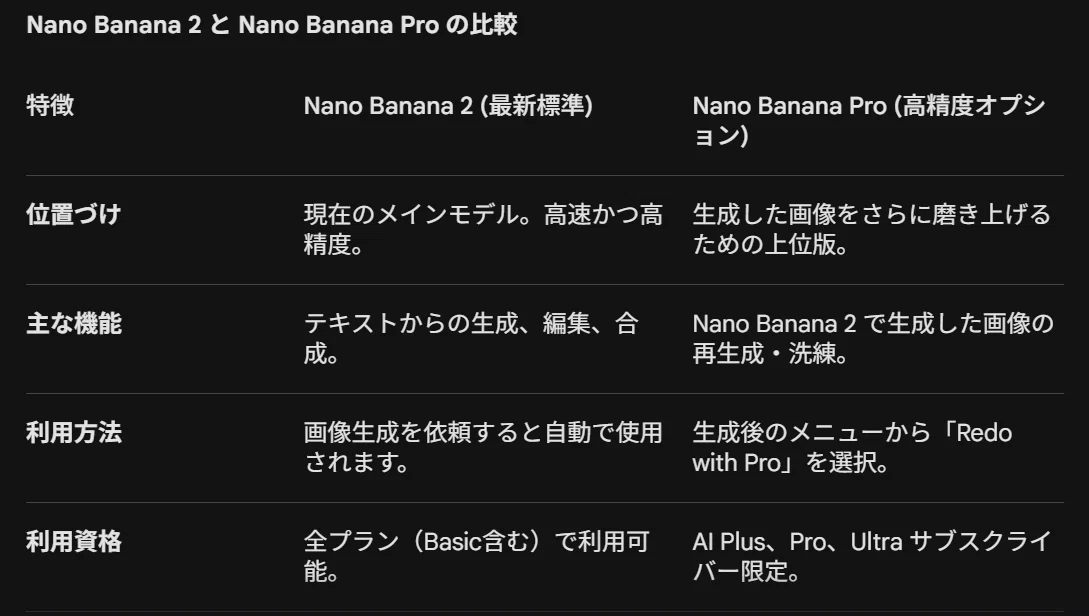The height and width of the screenshot is (616, 1089).
Task: Click the AI Plus、Pro、Ultra subscriber cell
Action: (x=872, y=556)
